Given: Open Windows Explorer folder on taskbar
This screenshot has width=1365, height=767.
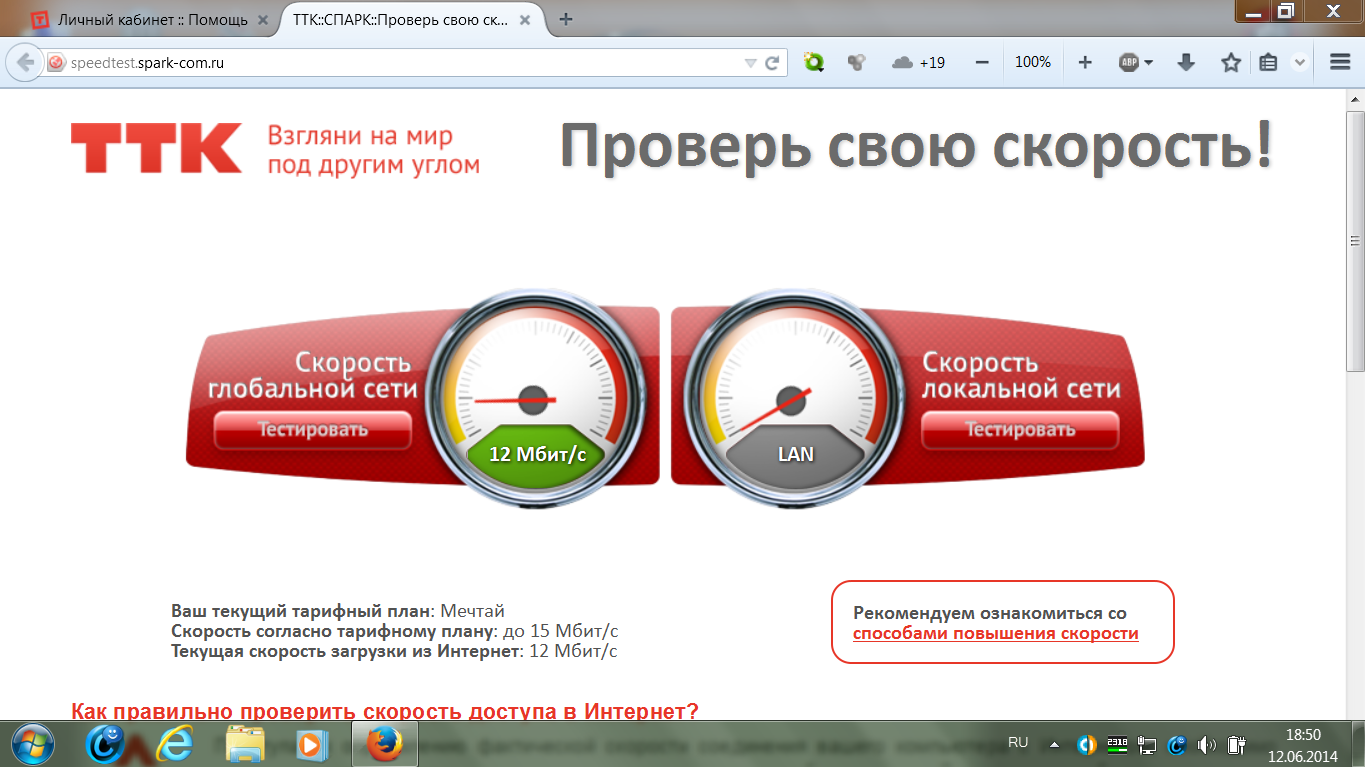Looking at the screenshot, I should point(245,744).
